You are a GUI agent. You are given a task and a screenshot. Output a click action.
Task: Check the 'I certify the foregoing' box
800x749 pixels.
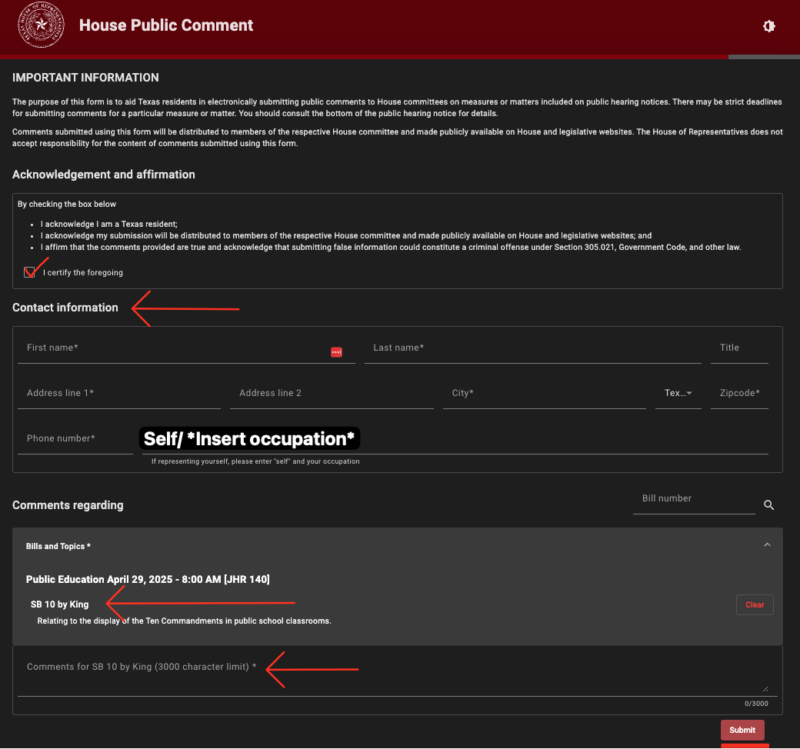point(29,272)
